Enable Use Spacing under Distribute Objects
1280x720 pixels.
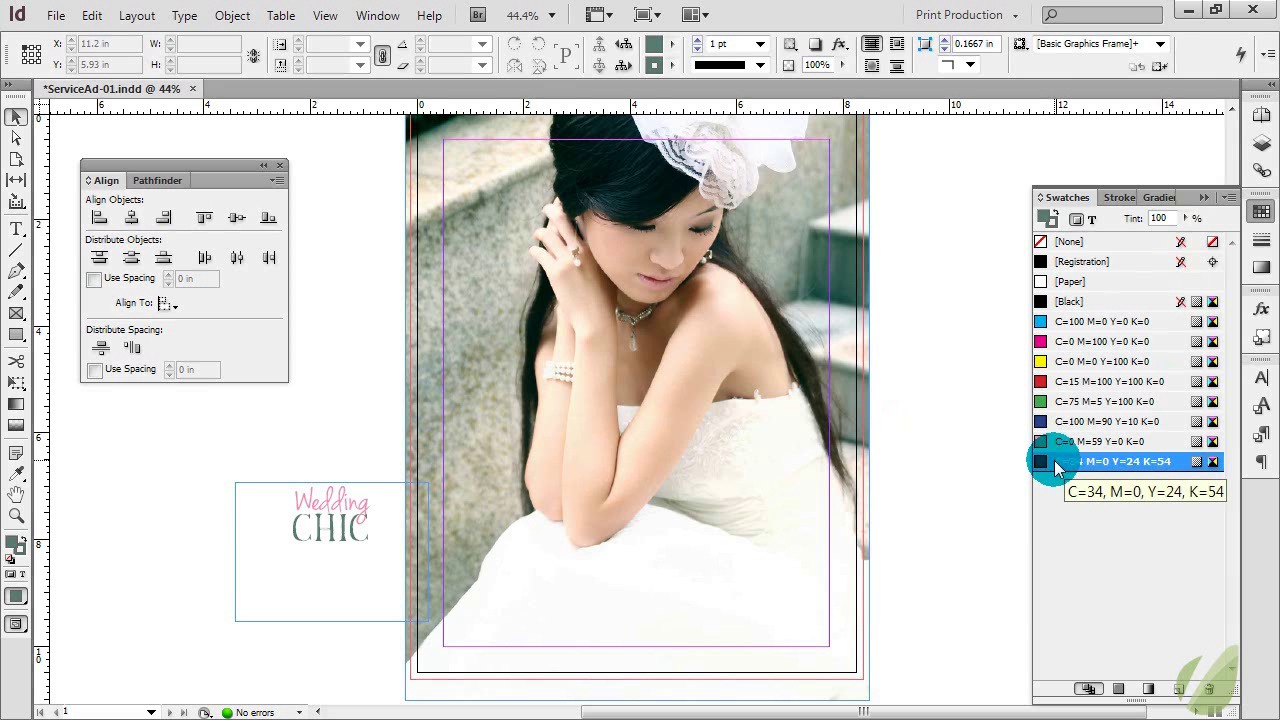point(95,279)
